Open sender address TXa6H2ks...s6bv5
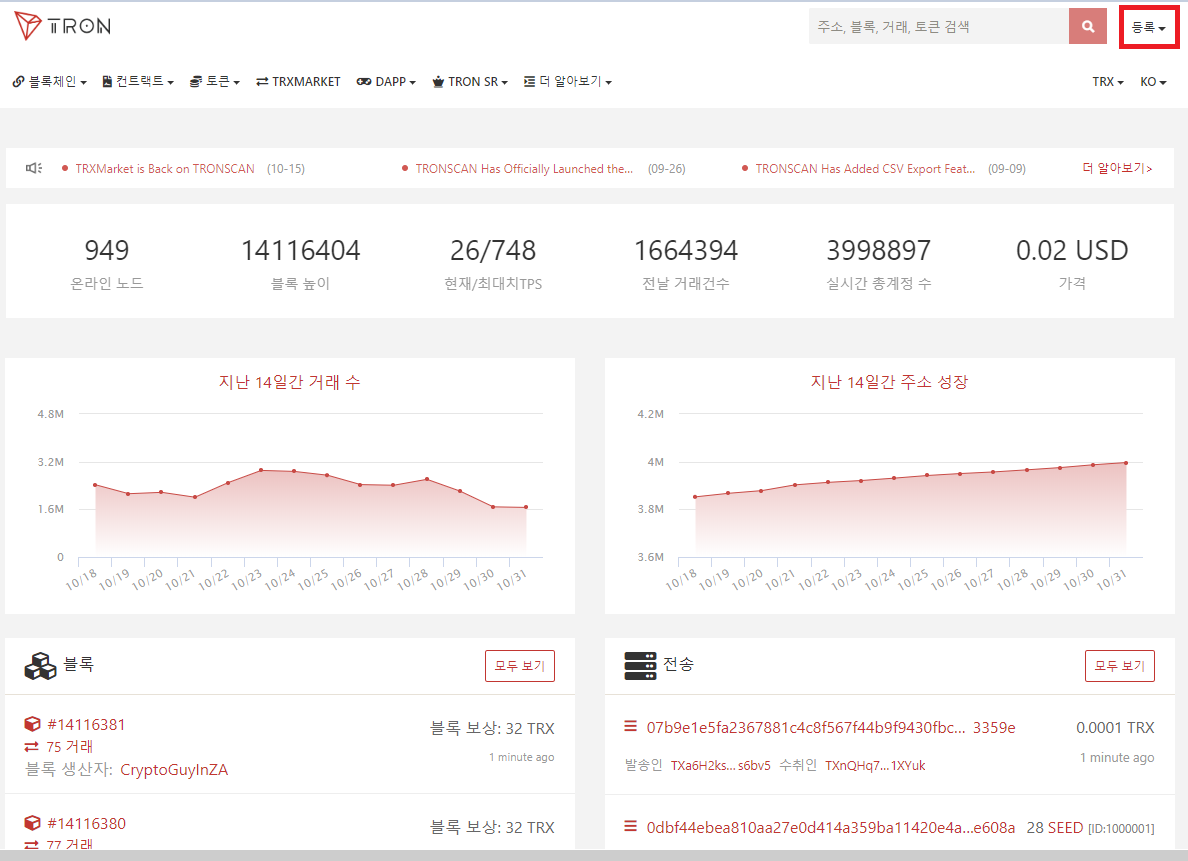The image size is (1188, 861). click(721, 766)
